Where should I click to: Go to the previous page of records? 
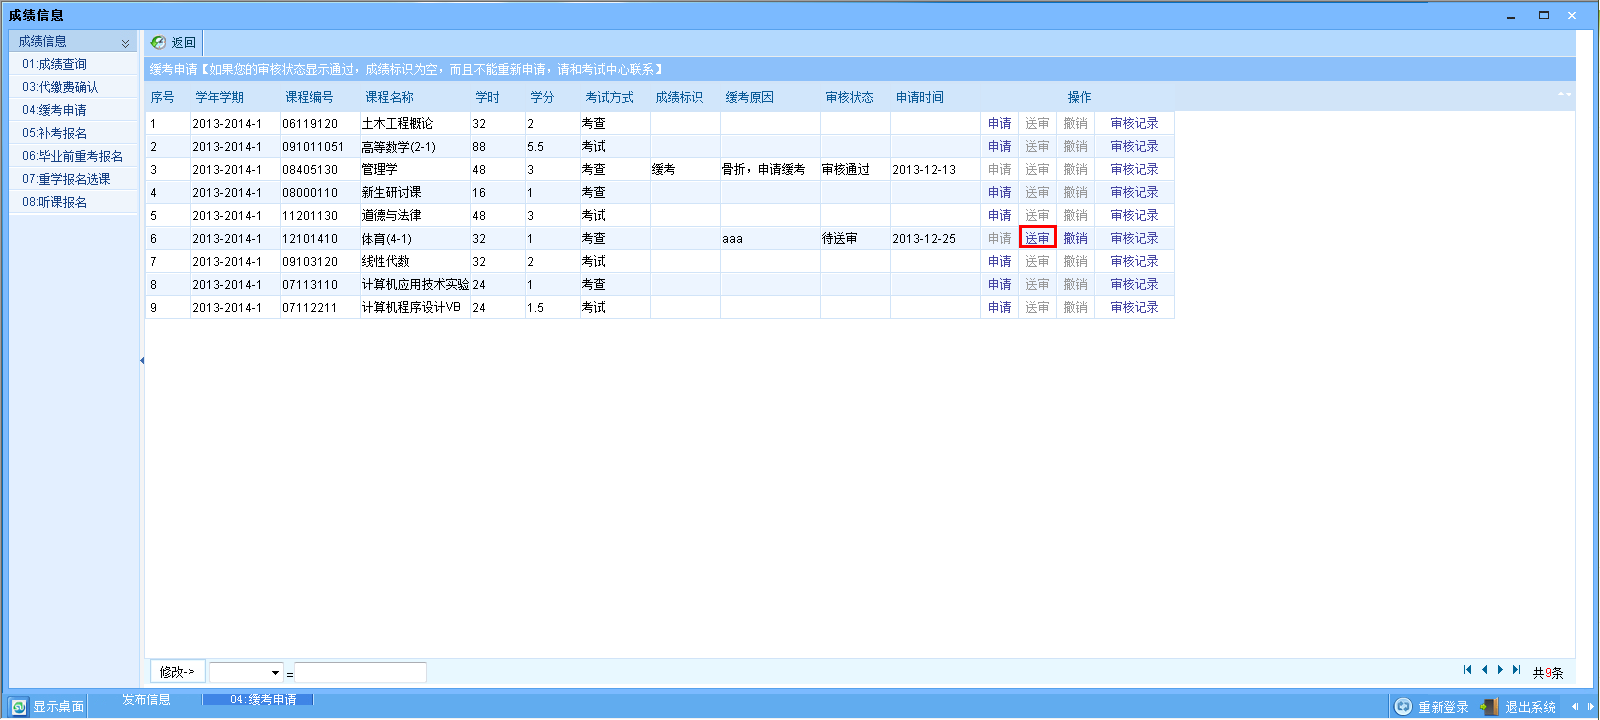pyautogui.click(x=1484, y=670)
